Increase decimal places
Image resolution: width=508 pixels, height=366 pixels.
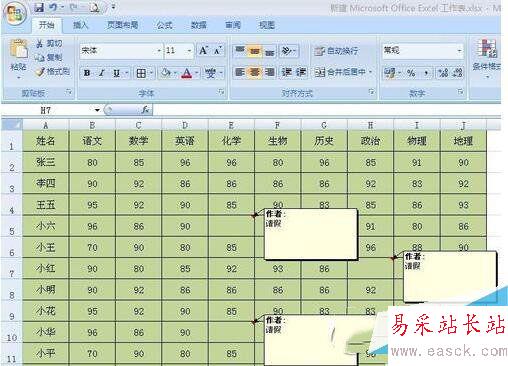[x=443, y=73]
